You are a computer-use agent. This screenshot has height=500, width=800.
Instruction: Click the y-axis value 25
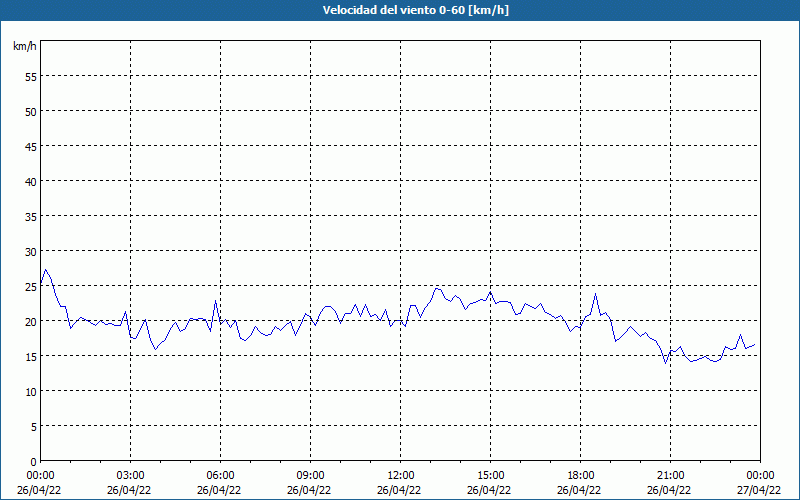pyautogui.click(x=31, y=287)
